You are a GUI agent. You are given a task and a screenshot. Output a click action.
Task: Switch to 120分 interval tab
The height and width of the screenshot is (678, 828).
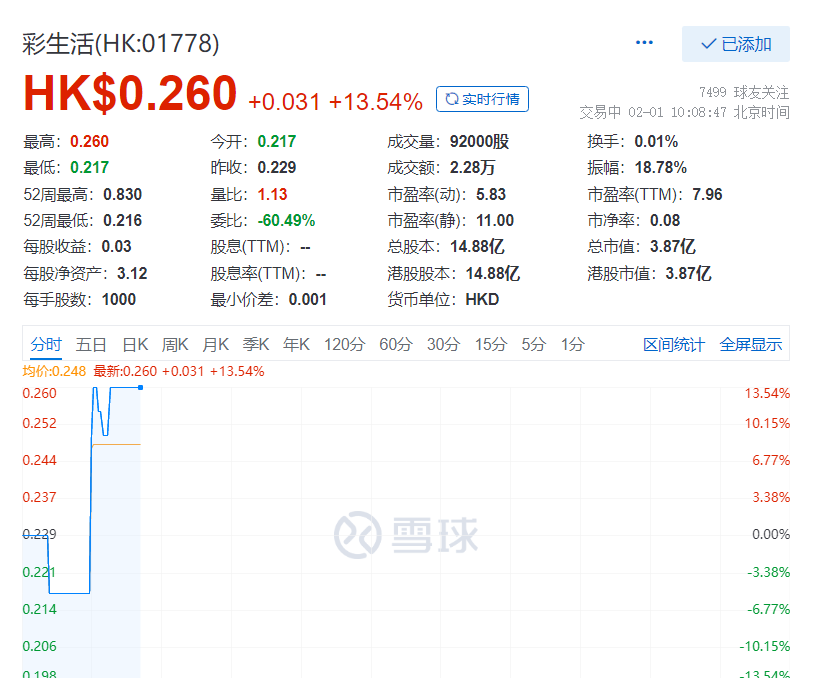click(x=344, y=344)
